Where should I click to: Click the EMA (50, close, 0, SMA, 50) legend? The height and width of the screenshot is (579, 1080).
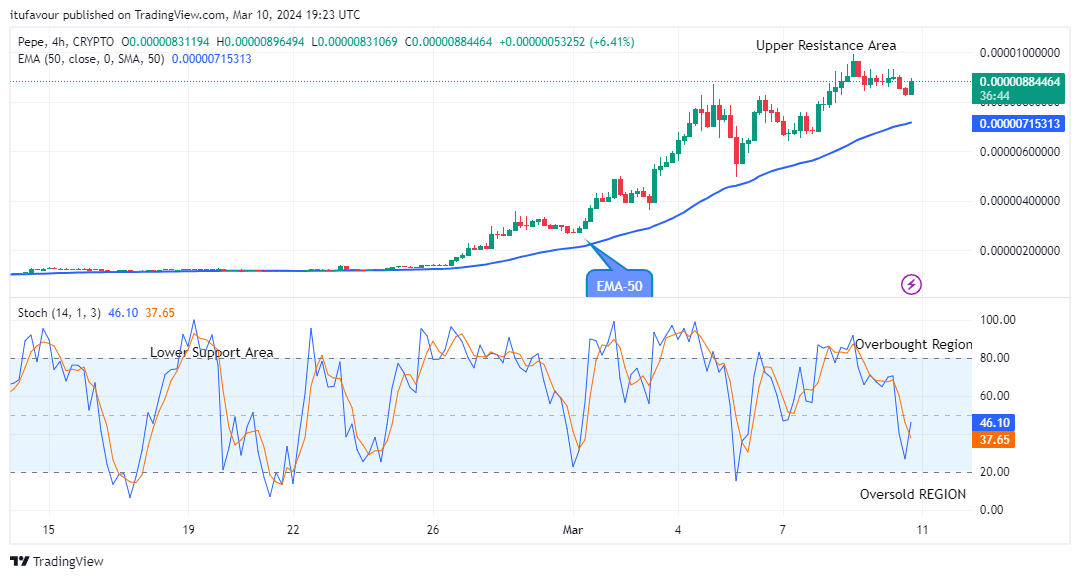[x=91, y=59]
